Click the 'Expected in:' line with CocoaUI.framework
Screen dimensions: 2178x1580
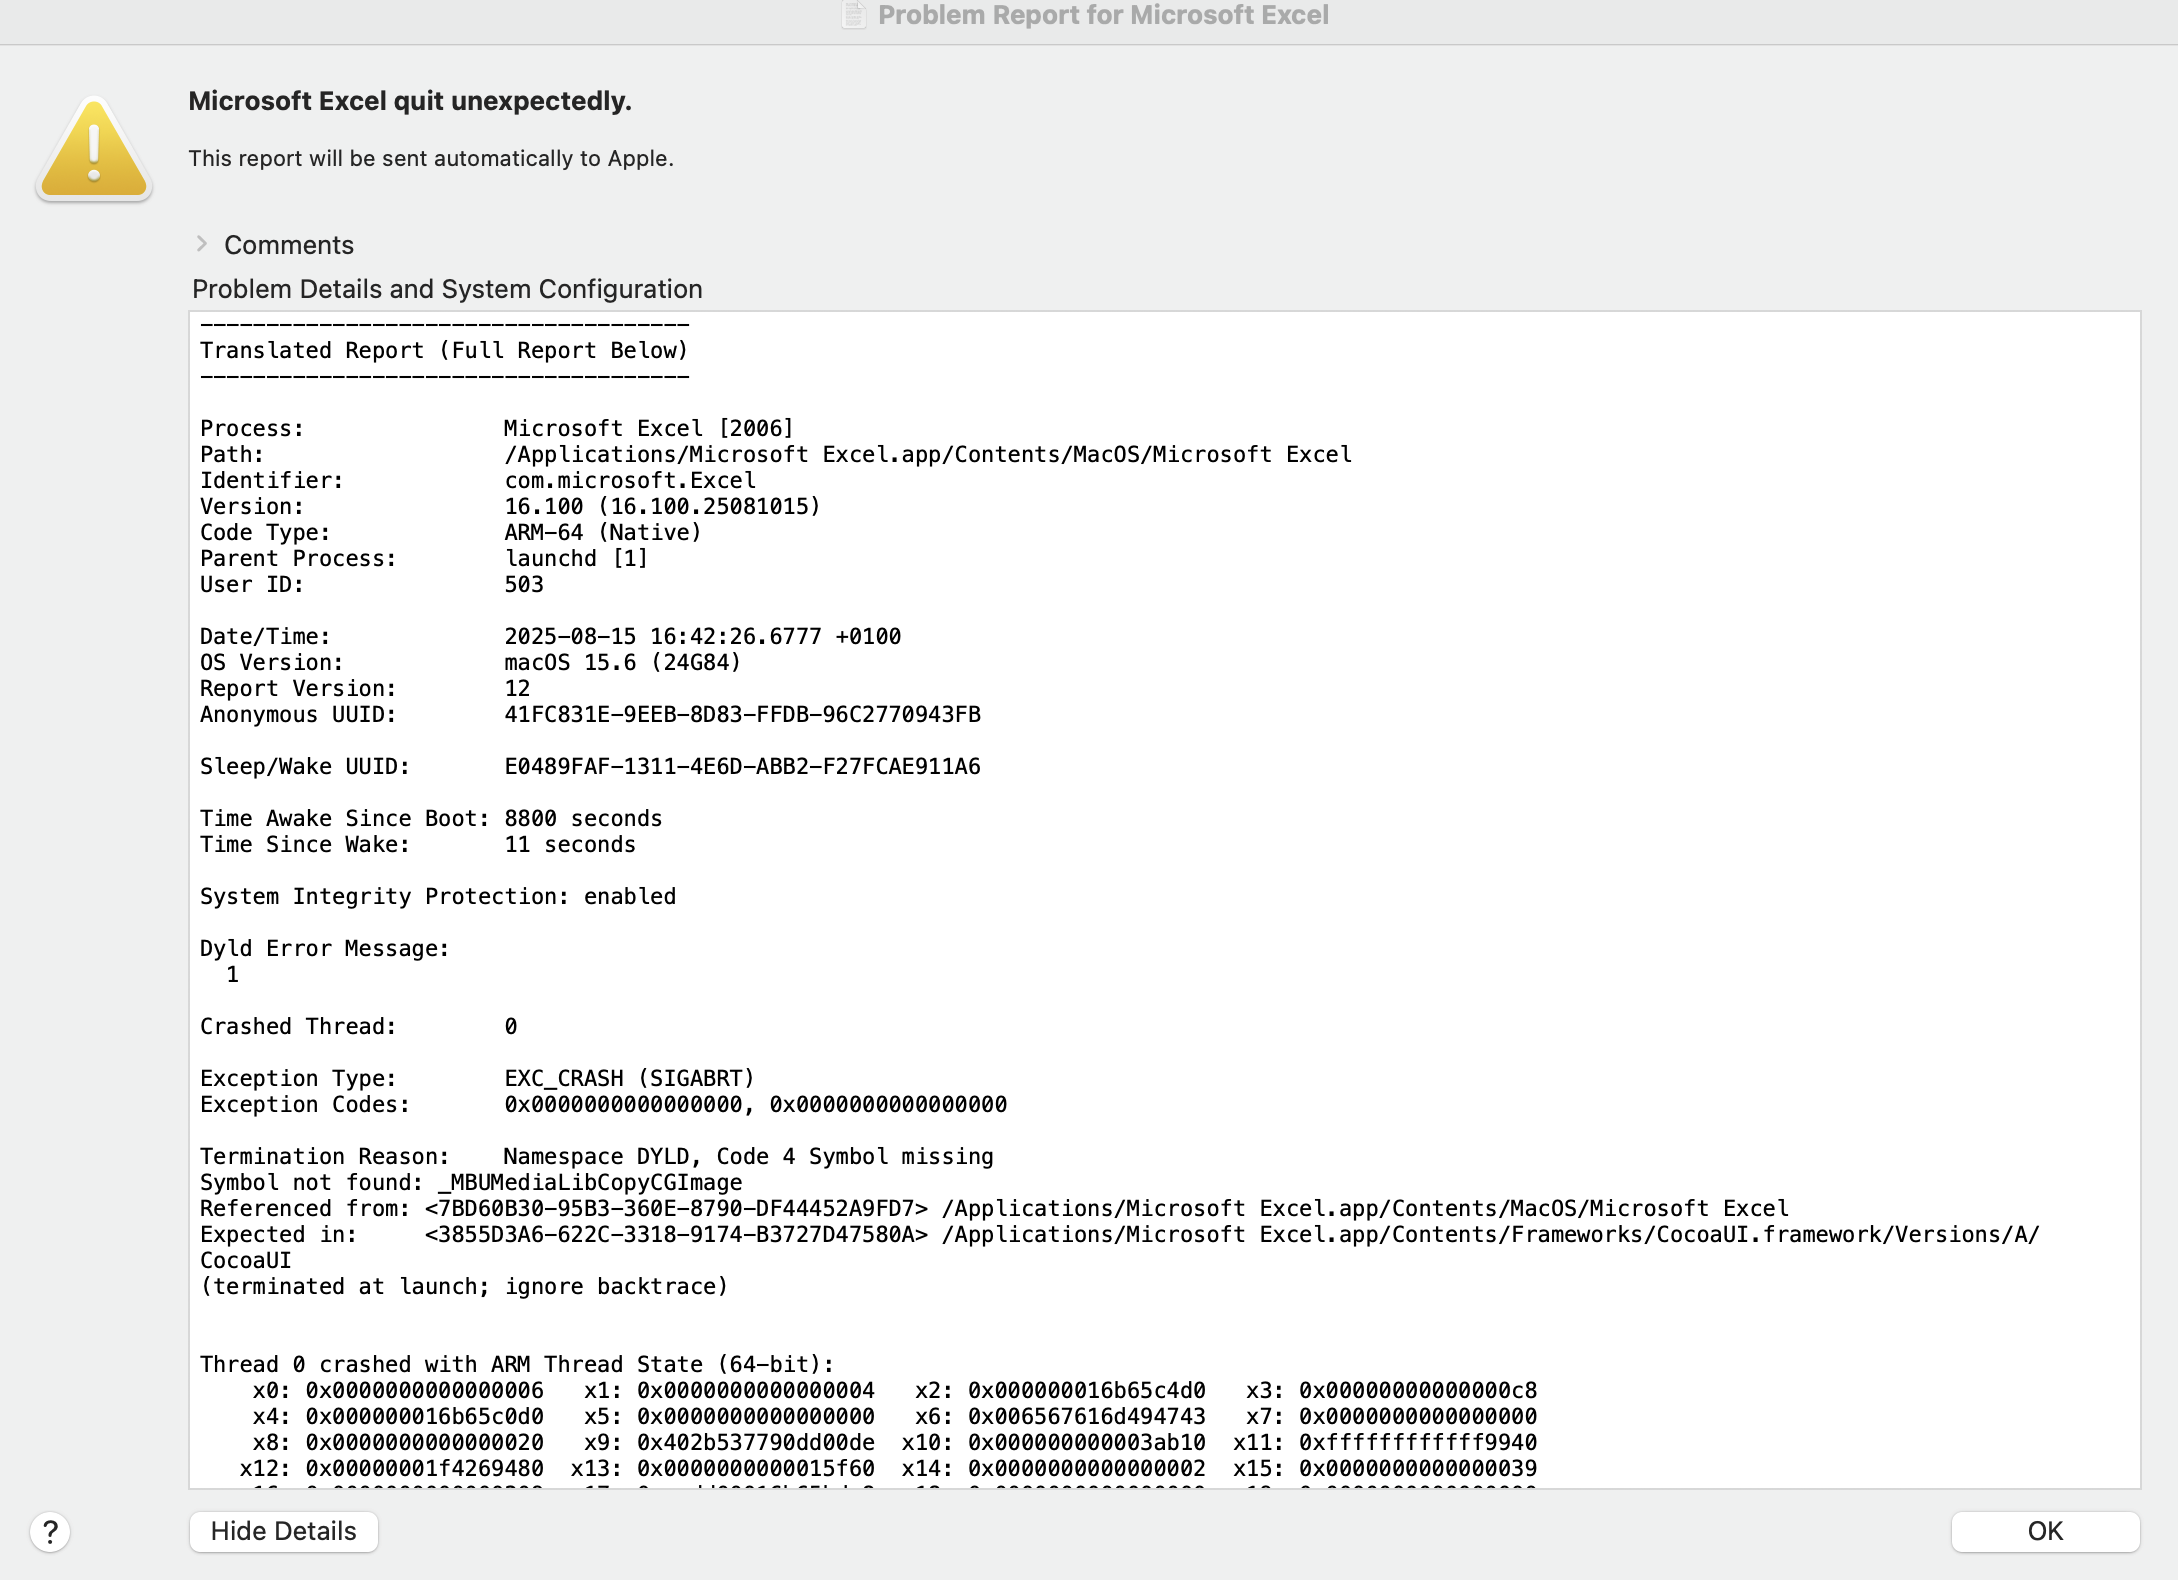click(x=1119, y=1234)
